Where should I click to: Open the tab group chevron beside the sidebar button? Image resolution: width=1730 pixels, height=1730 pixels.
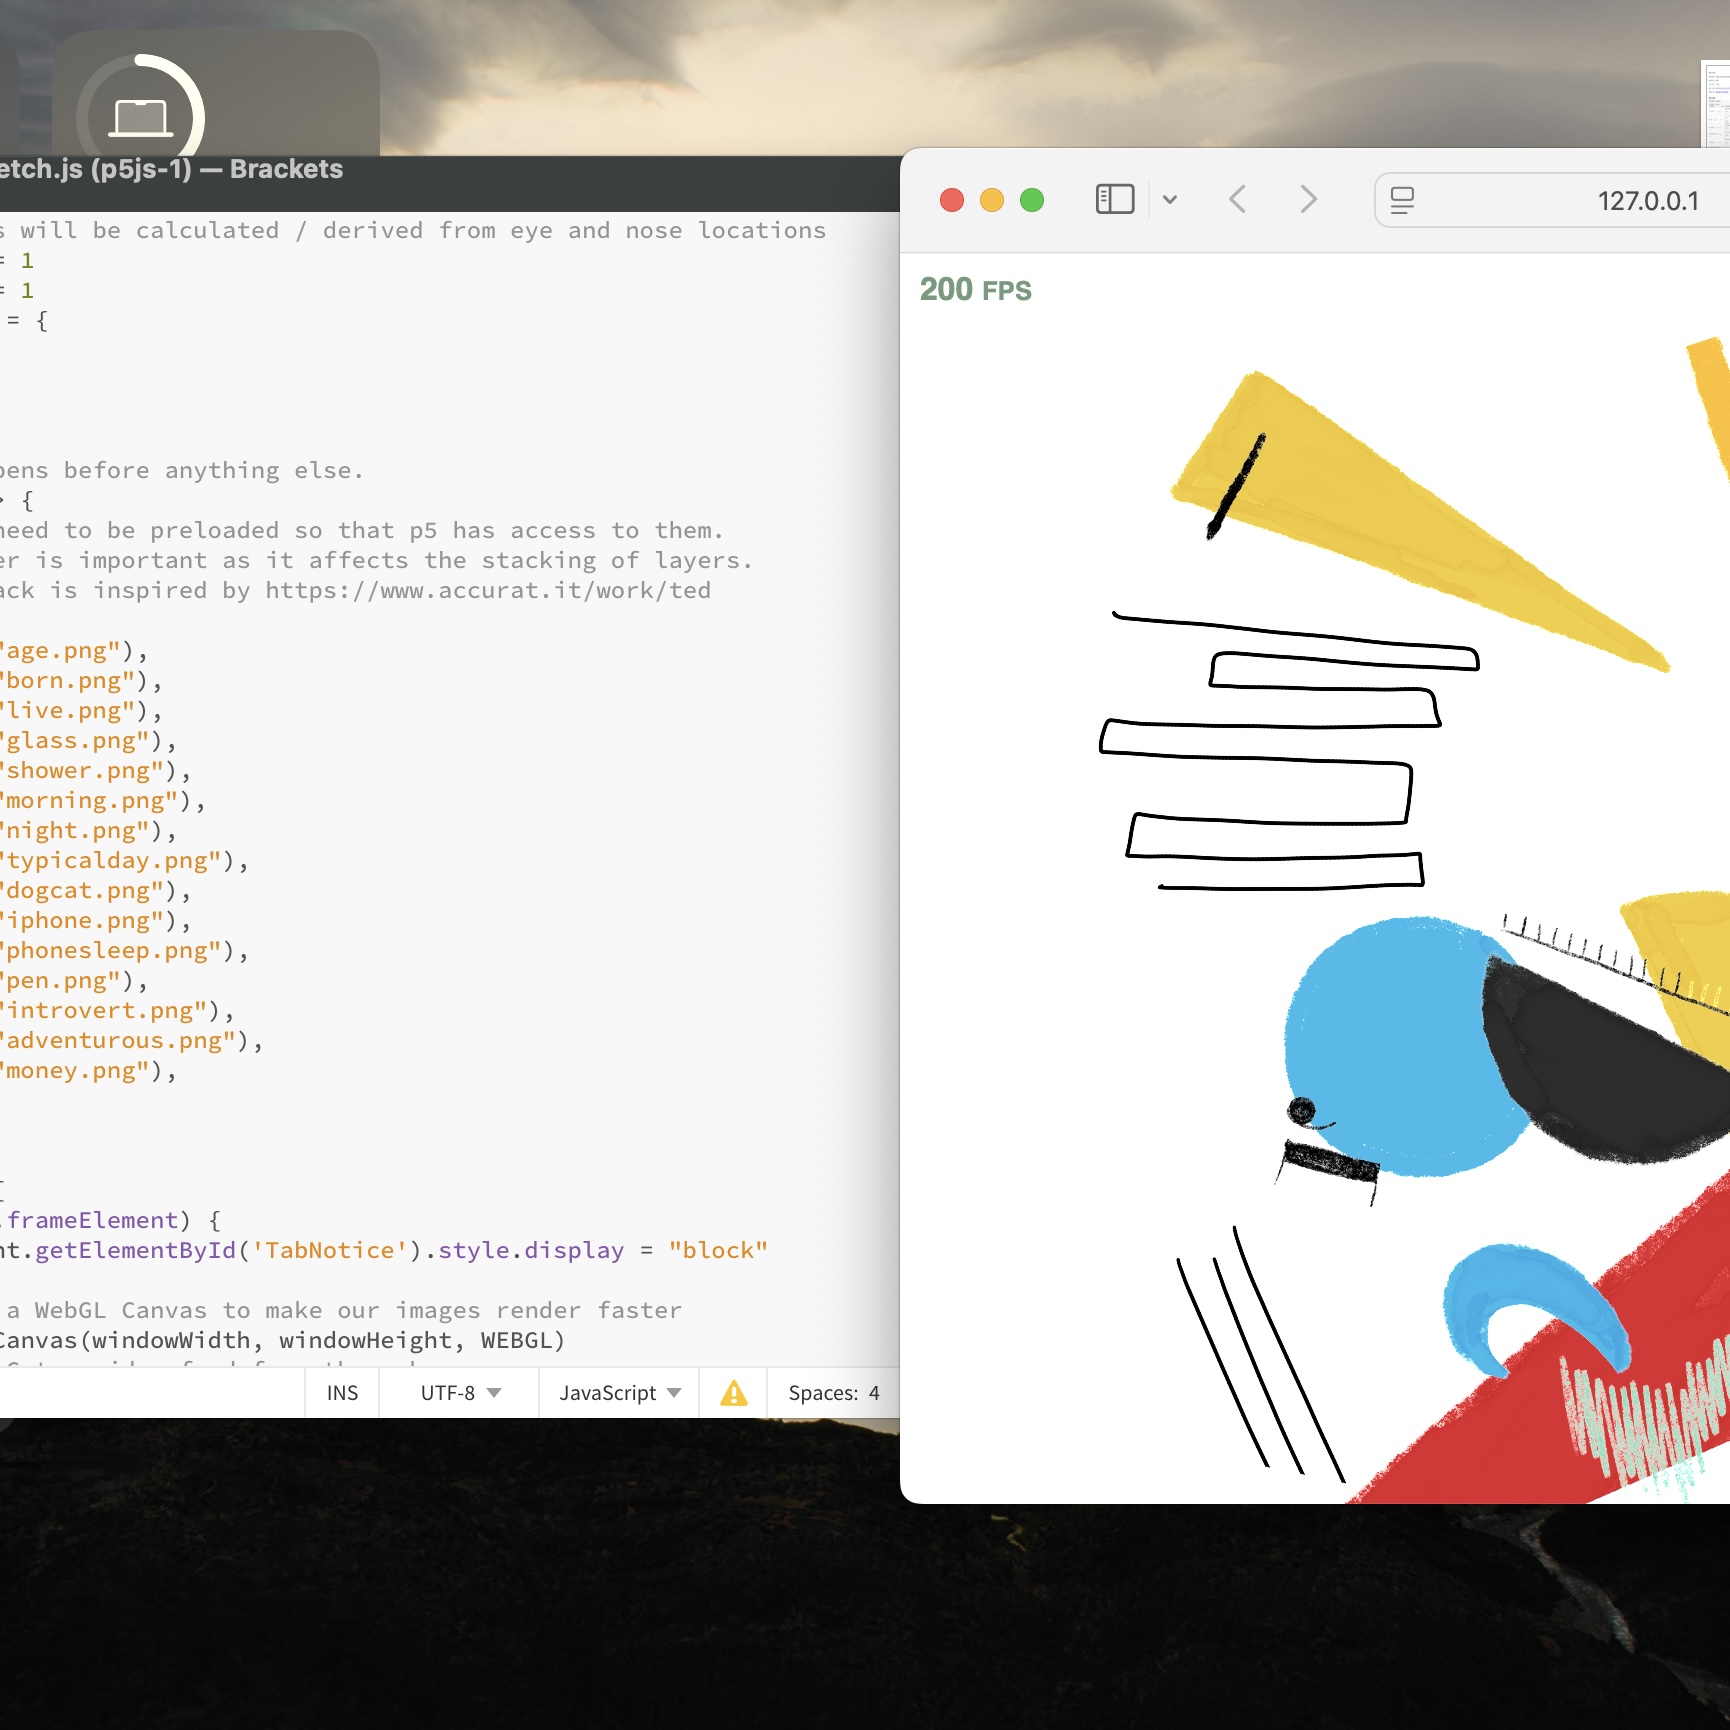pos(1170,199)
